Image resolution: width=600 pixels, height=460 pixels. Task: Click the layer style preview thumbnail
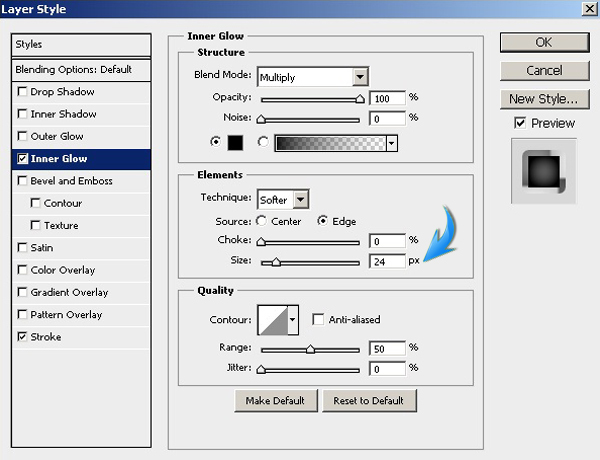(x=540, y=171)
